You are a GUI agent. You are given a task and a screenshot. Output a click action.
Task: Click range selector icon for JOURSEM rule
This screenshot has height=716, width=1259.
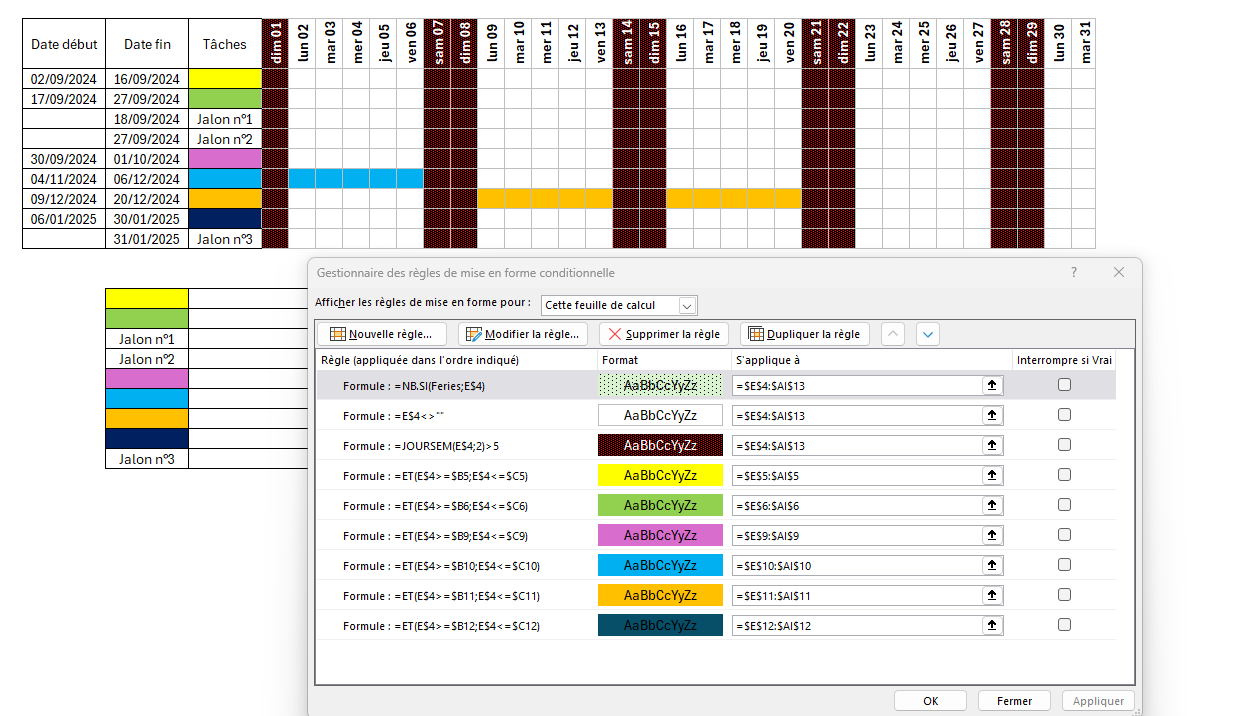tap(992, 445)
